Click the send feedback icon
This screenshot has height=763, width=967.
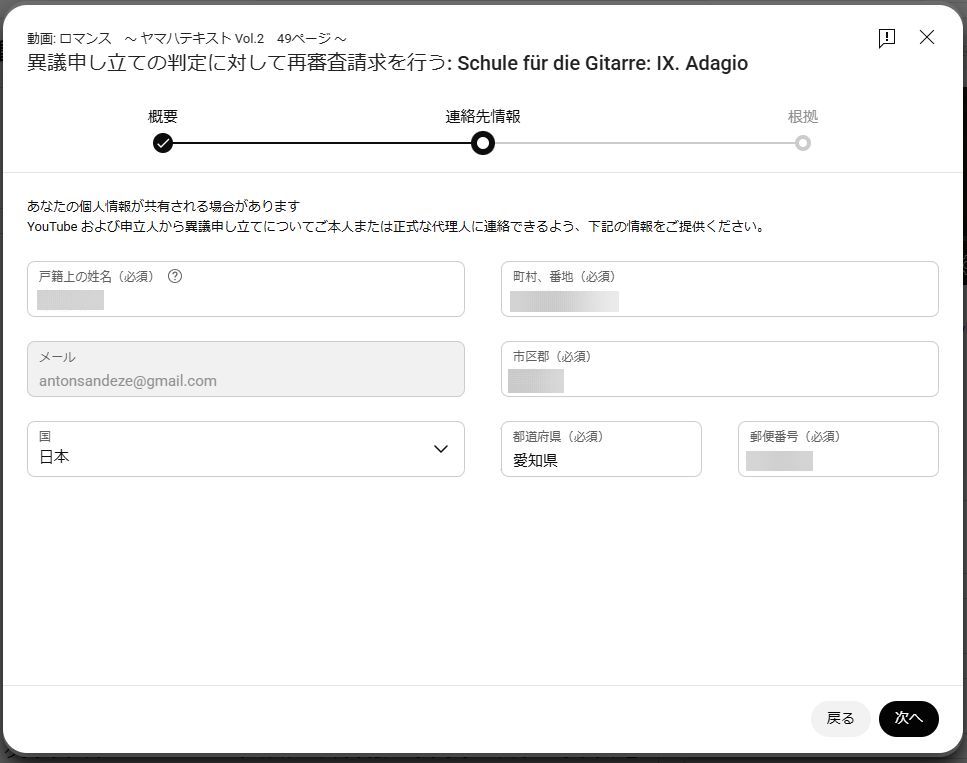coord(886,38)
